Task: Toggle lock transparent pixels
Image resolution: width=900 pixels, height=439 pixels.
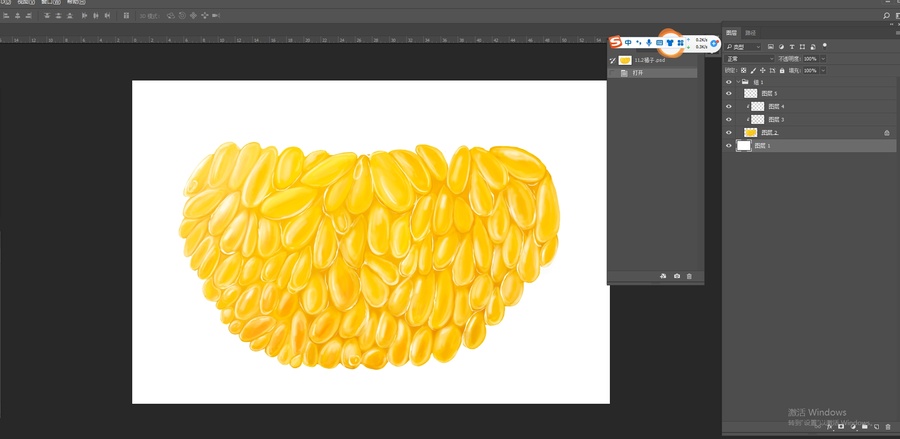Action: pos(743,70)
